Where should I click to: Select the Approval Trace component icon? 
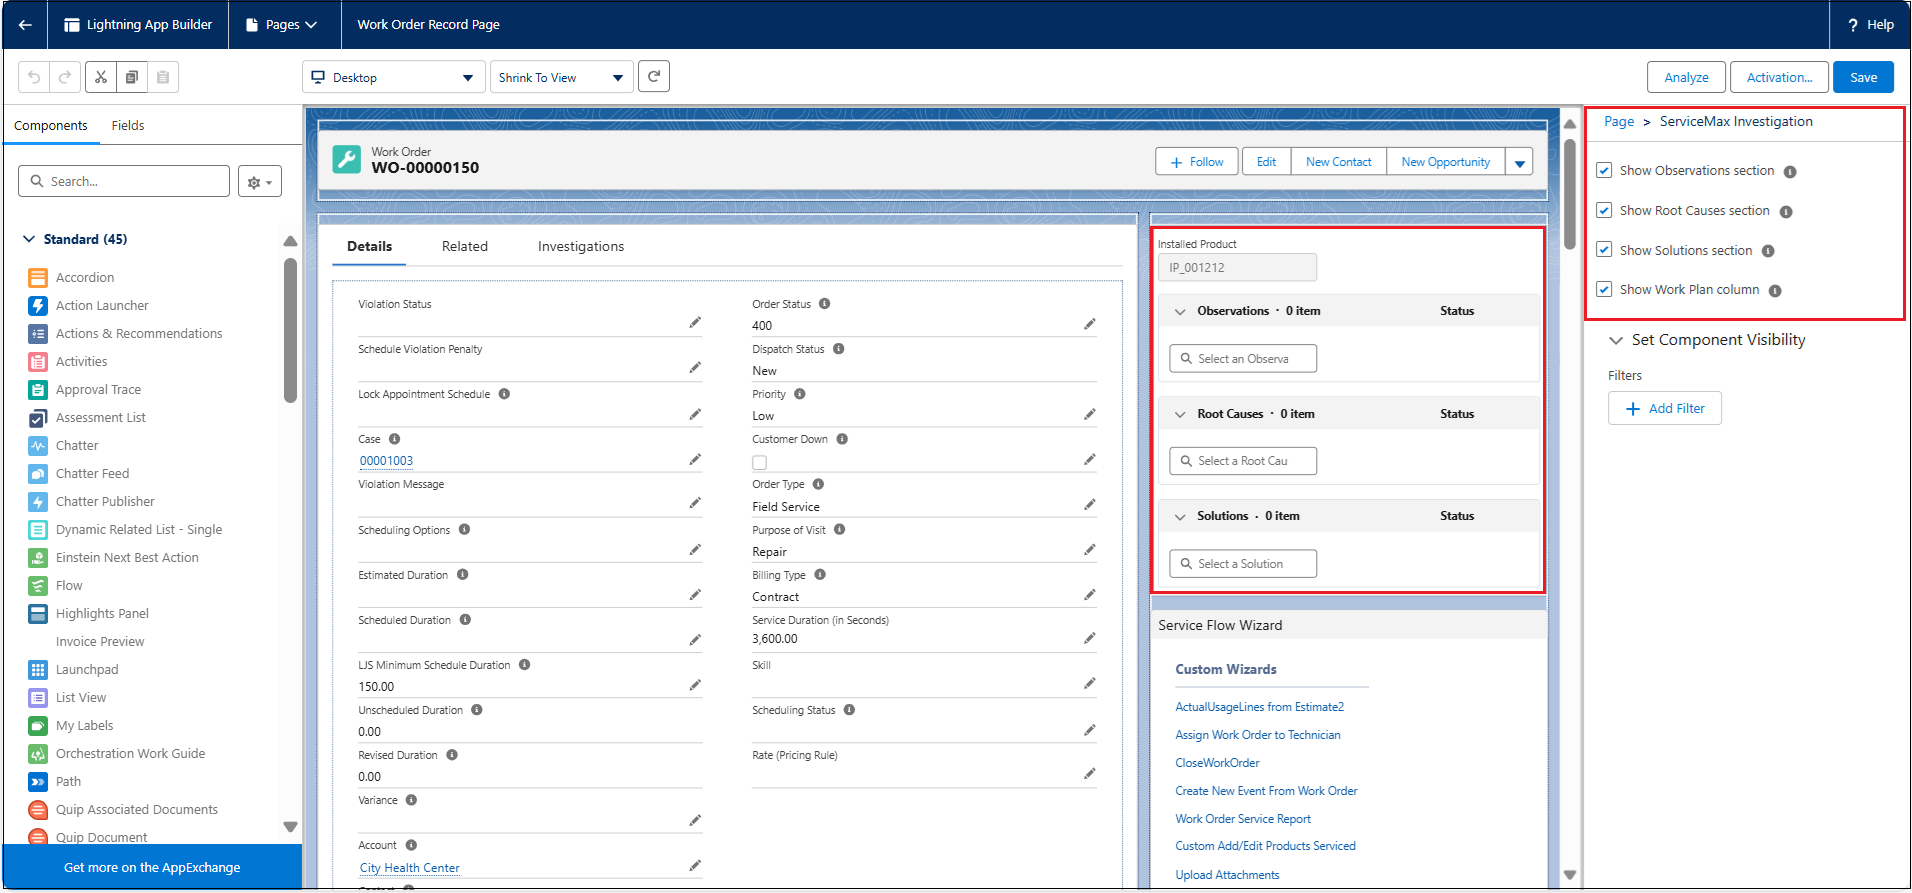click(38, 389)
